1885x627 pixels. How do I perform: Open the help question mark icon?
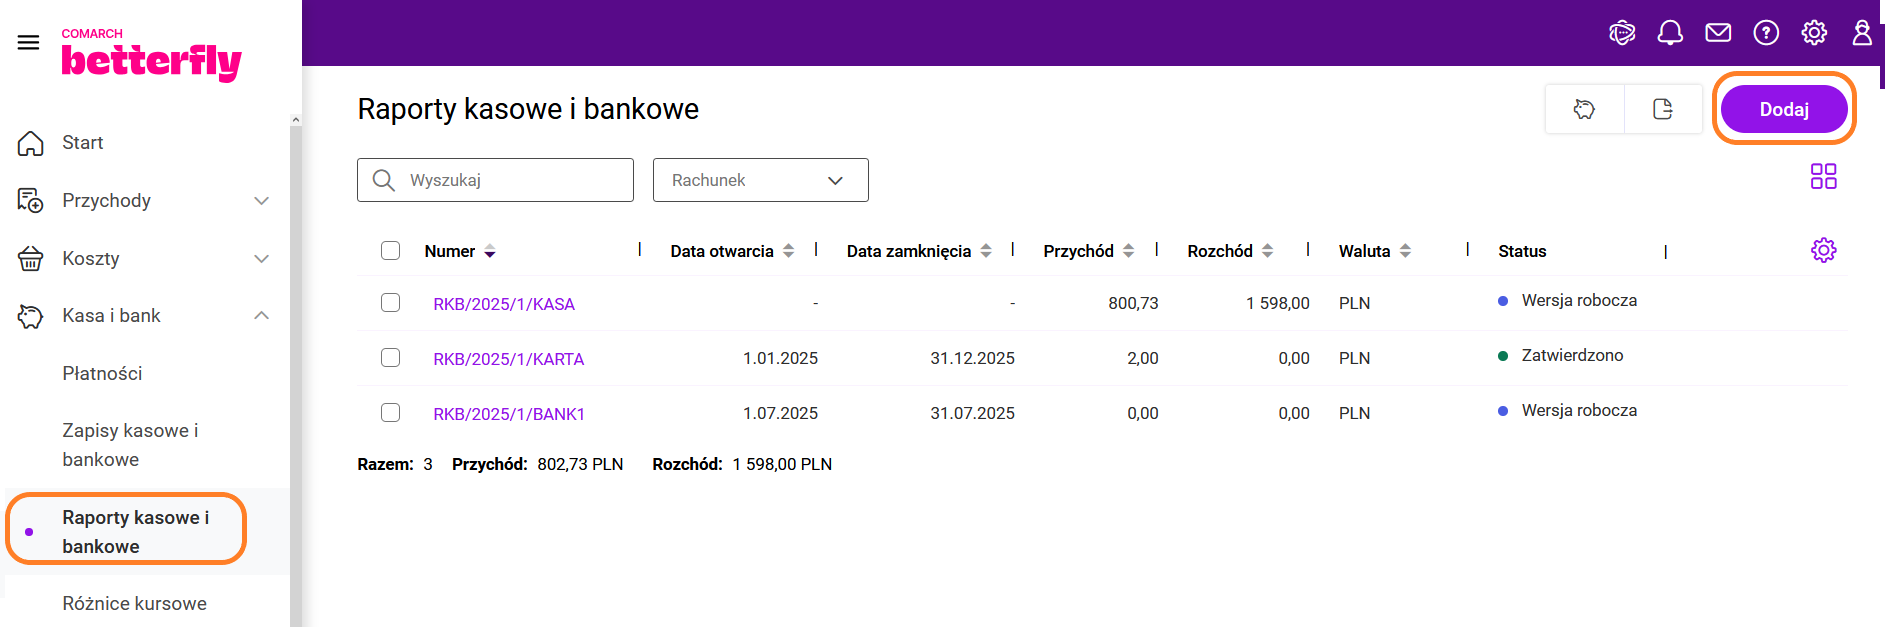1766,33
